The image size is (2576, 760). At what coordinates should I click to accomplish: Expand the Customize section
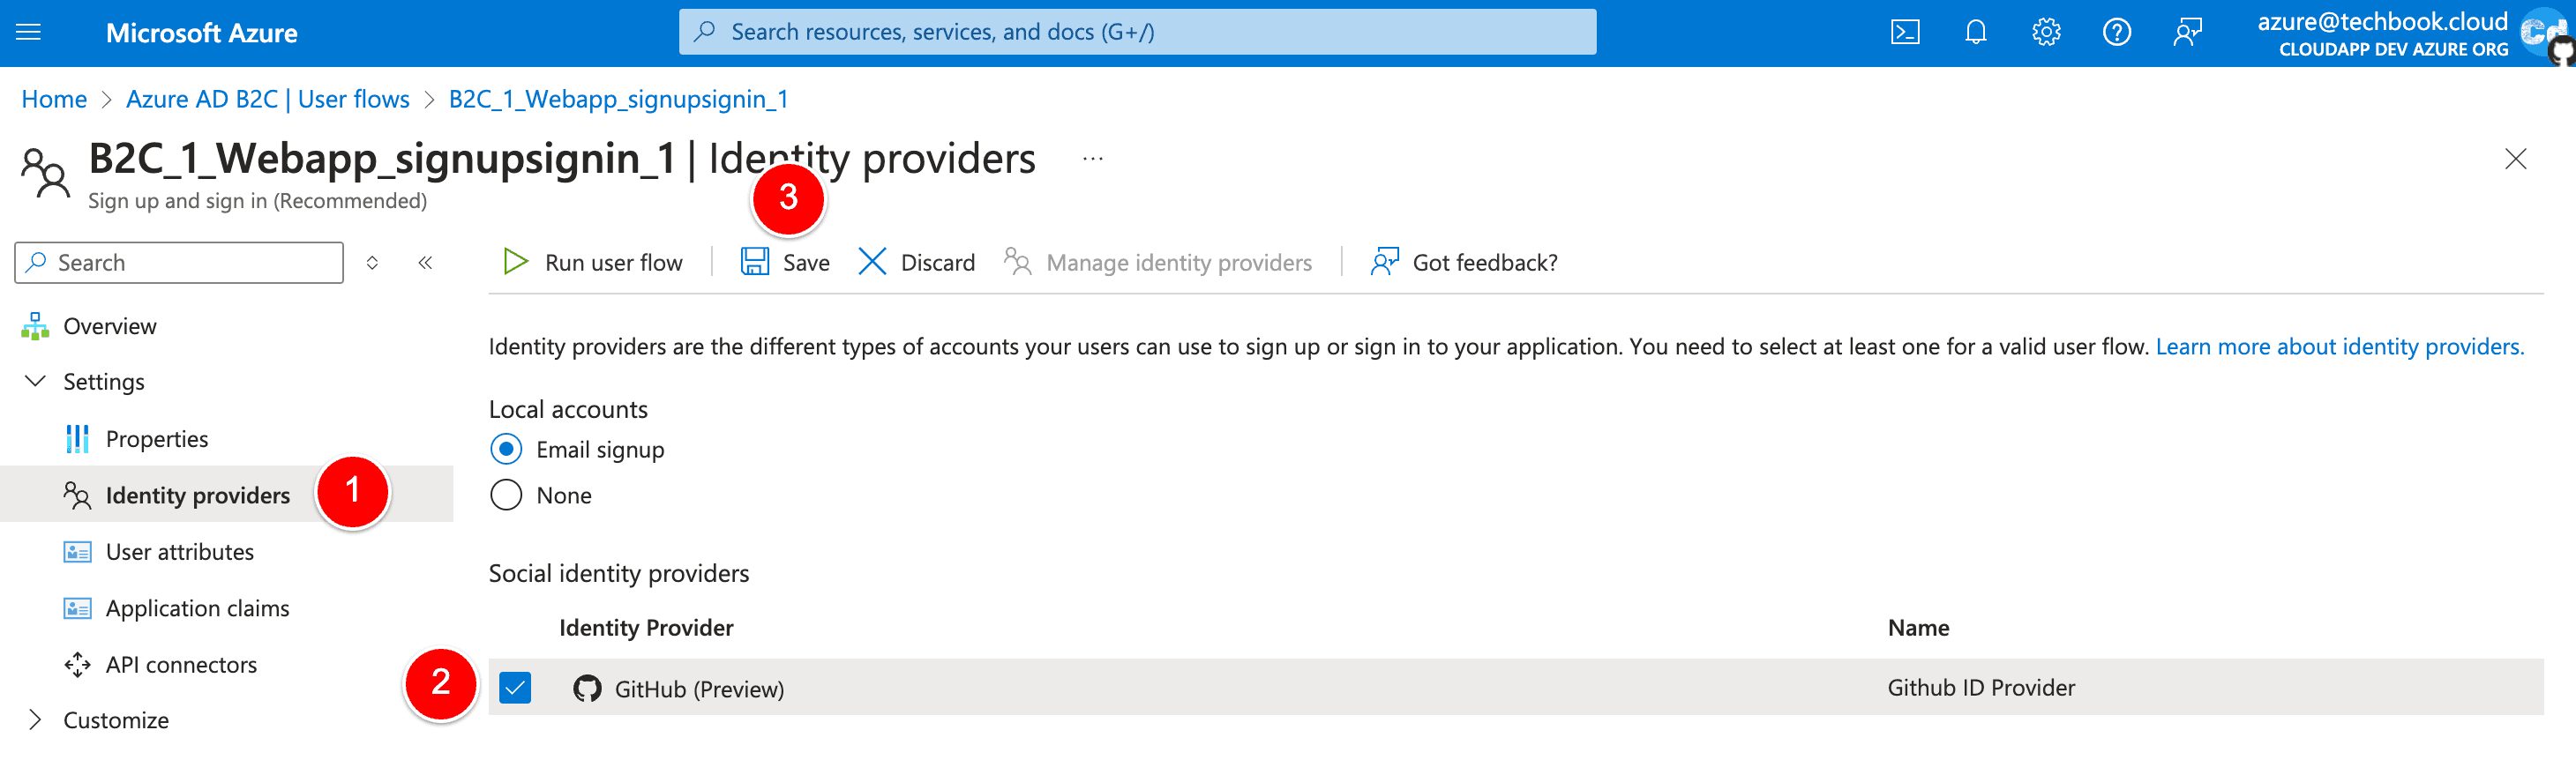coord(35,720)
